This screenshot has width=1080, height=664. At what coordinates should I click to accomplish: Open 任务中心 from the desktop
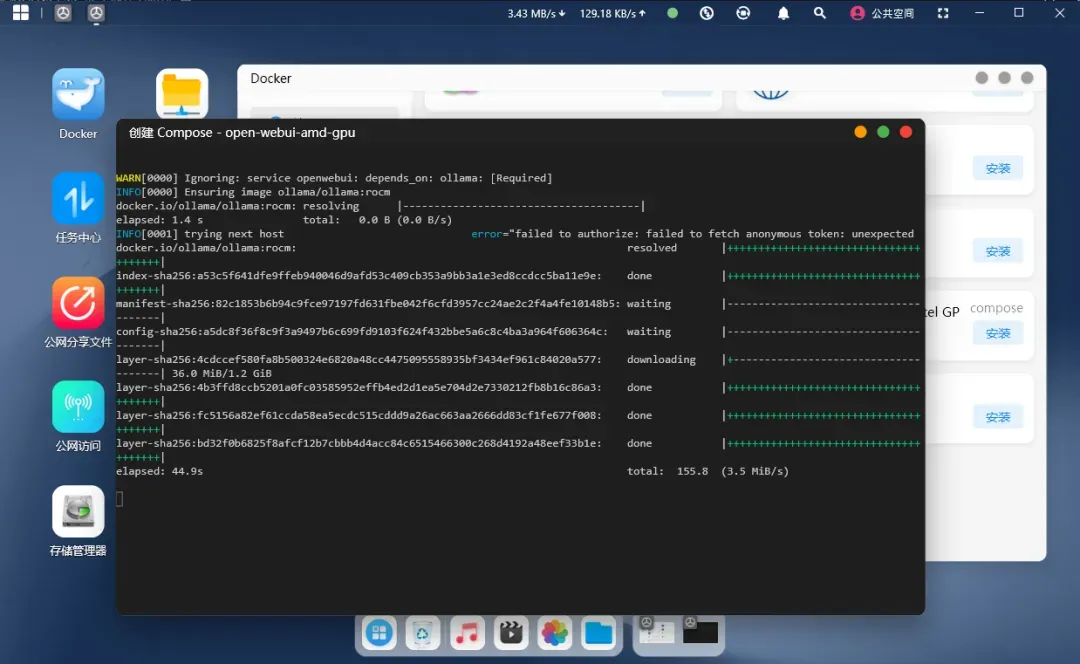point(78,198)
